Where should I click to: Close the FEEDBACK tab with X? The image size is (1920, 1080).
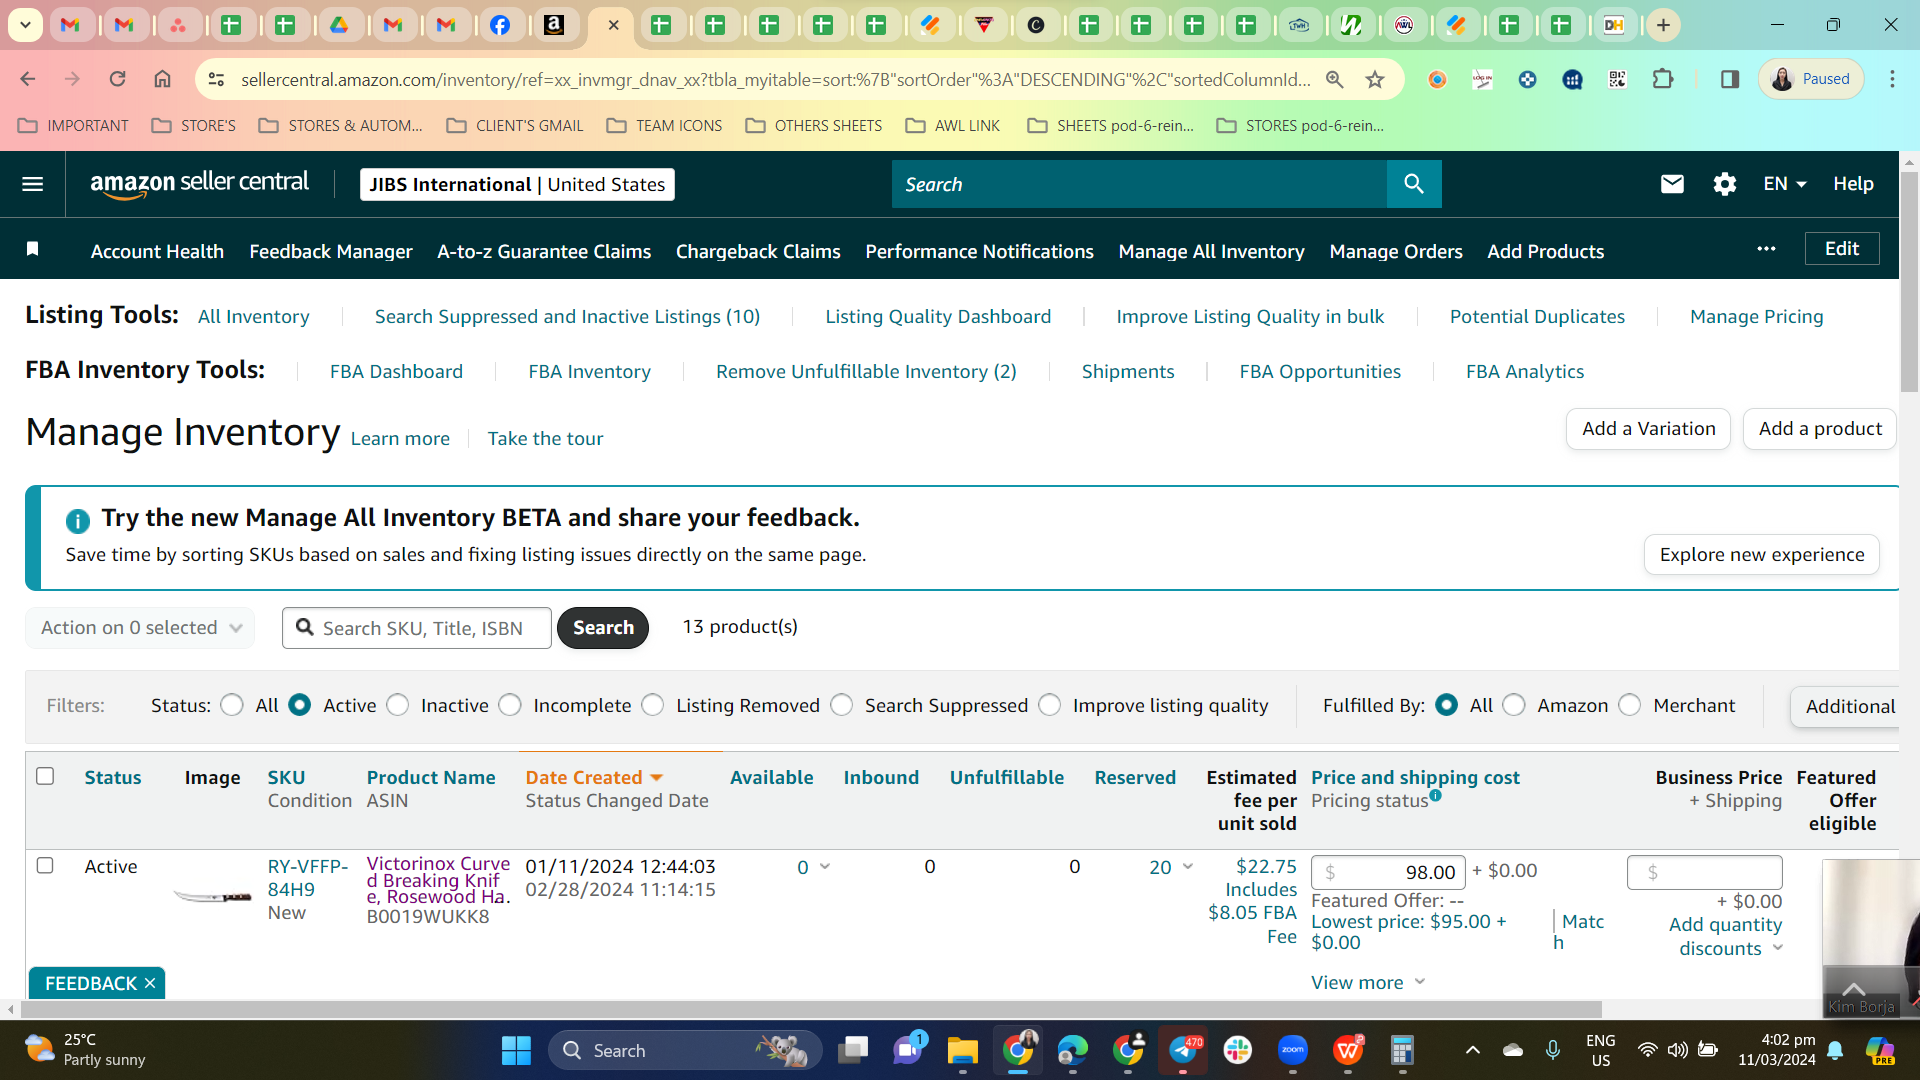coord(150,984)
